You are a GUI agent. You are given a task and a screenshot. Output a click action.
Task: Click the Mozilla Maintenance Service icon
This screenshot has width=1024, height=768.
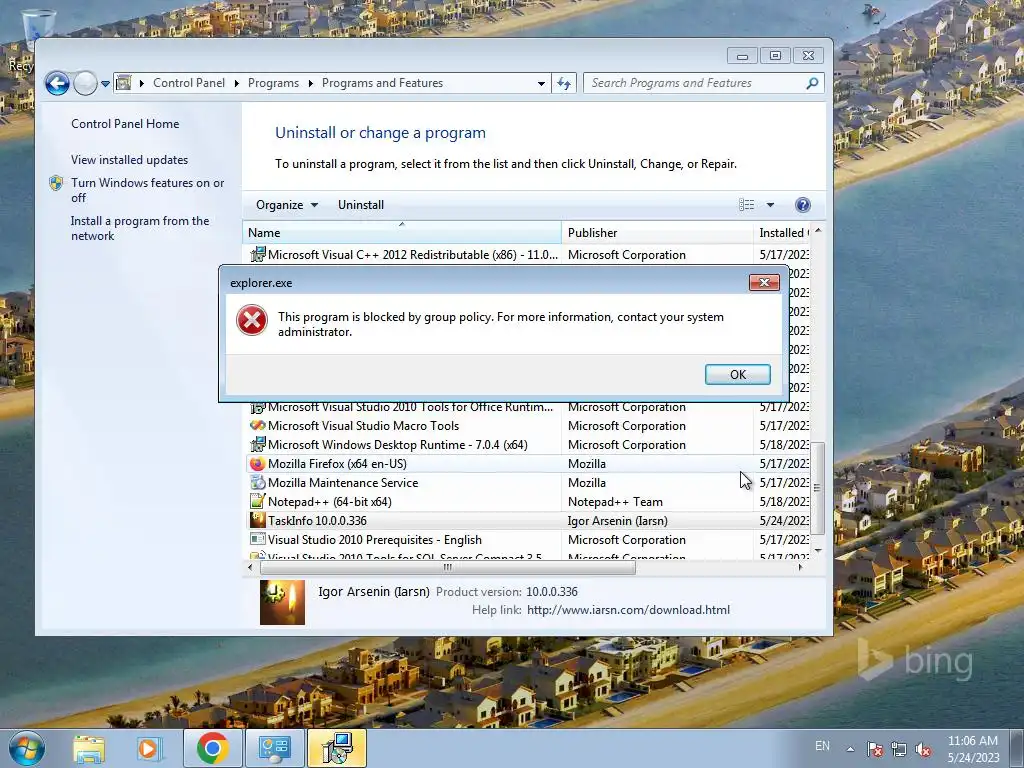point(257,483)
